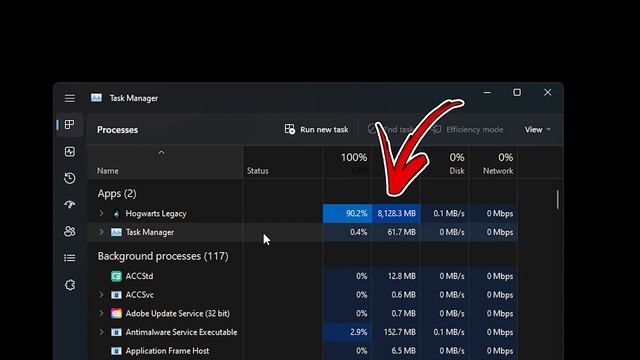
Task: Click the 8,128.3 MB memory cell
Action: tap(396, 213)
